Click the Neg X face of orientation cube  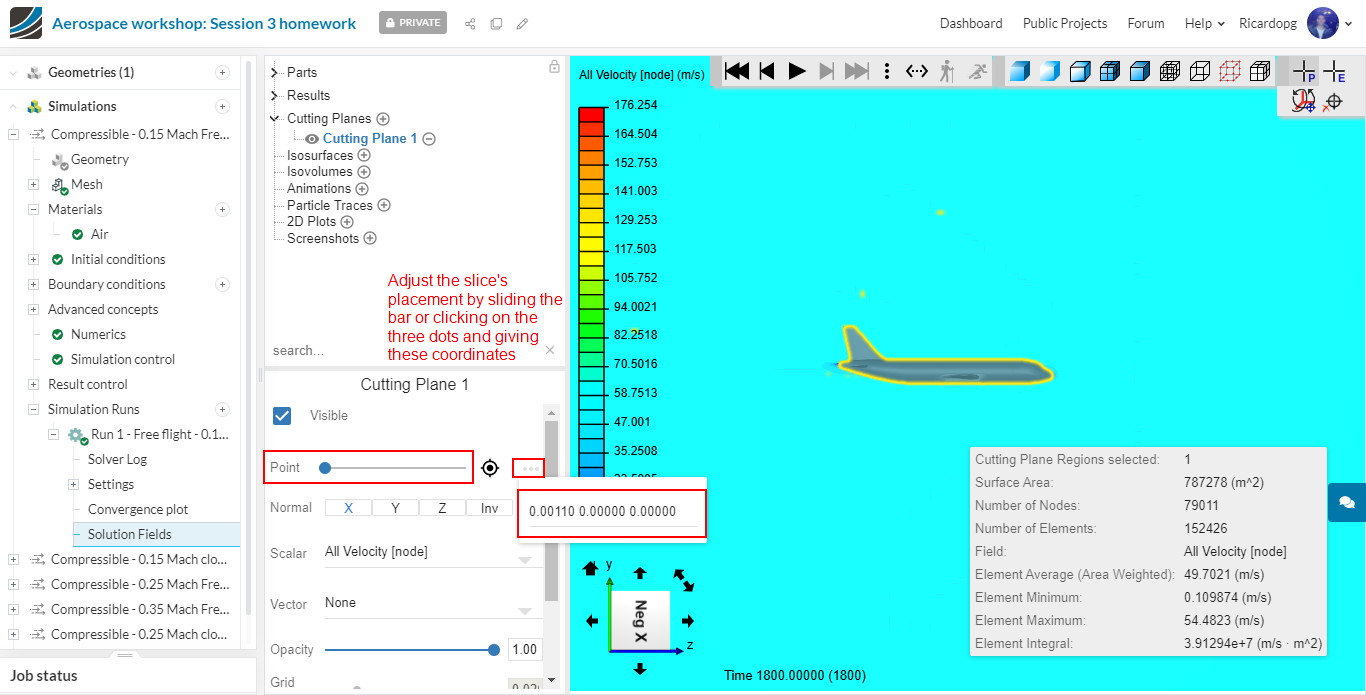coord(640,621)
